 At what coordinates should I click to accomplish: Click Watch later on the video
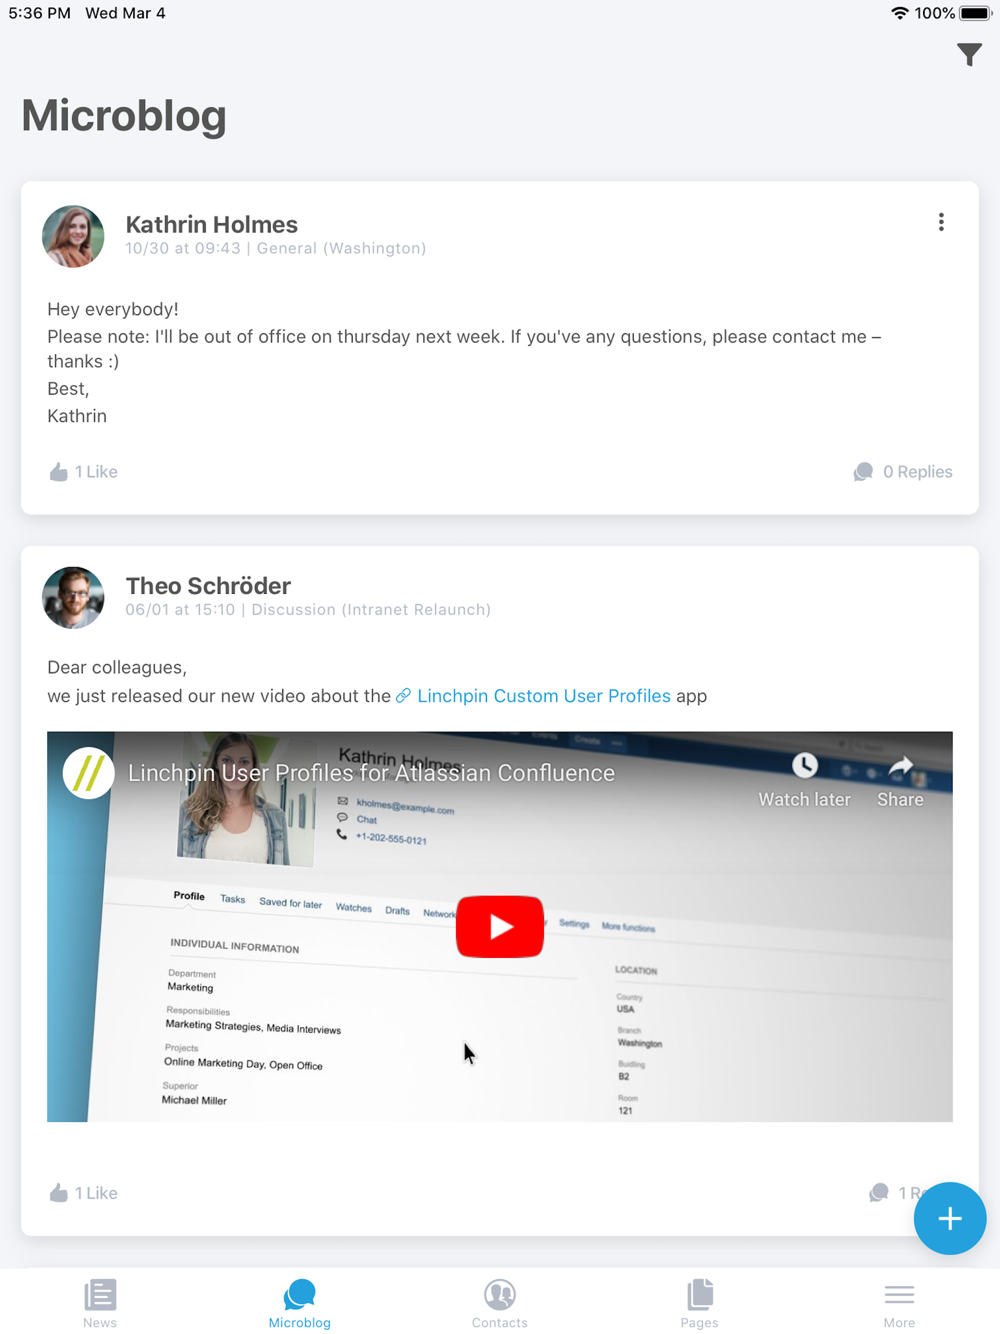804,782
